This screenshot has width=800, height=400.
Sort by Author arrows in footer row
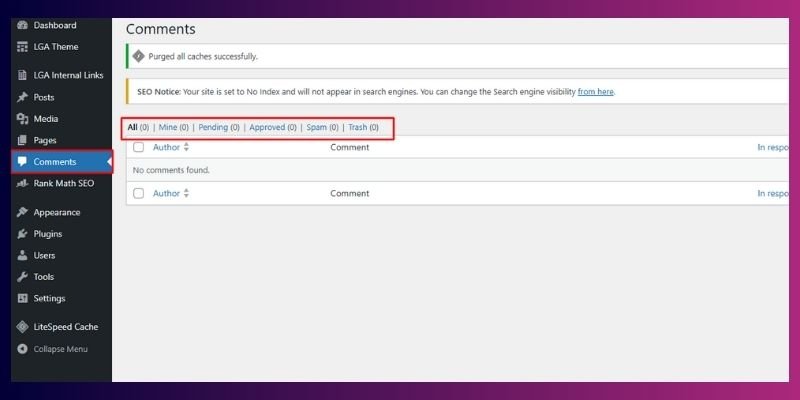(x=186, y=193)
